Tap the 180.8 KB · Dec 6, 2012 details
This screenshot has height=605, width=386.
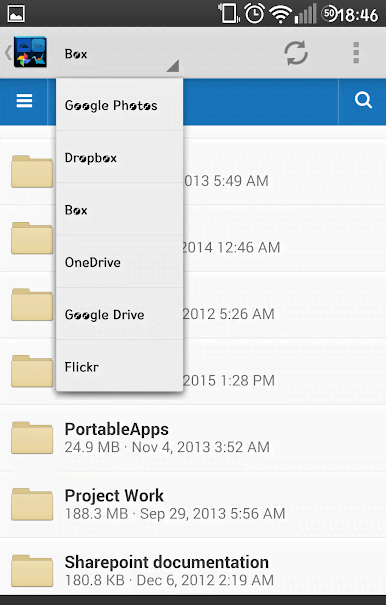coord(169,580)
